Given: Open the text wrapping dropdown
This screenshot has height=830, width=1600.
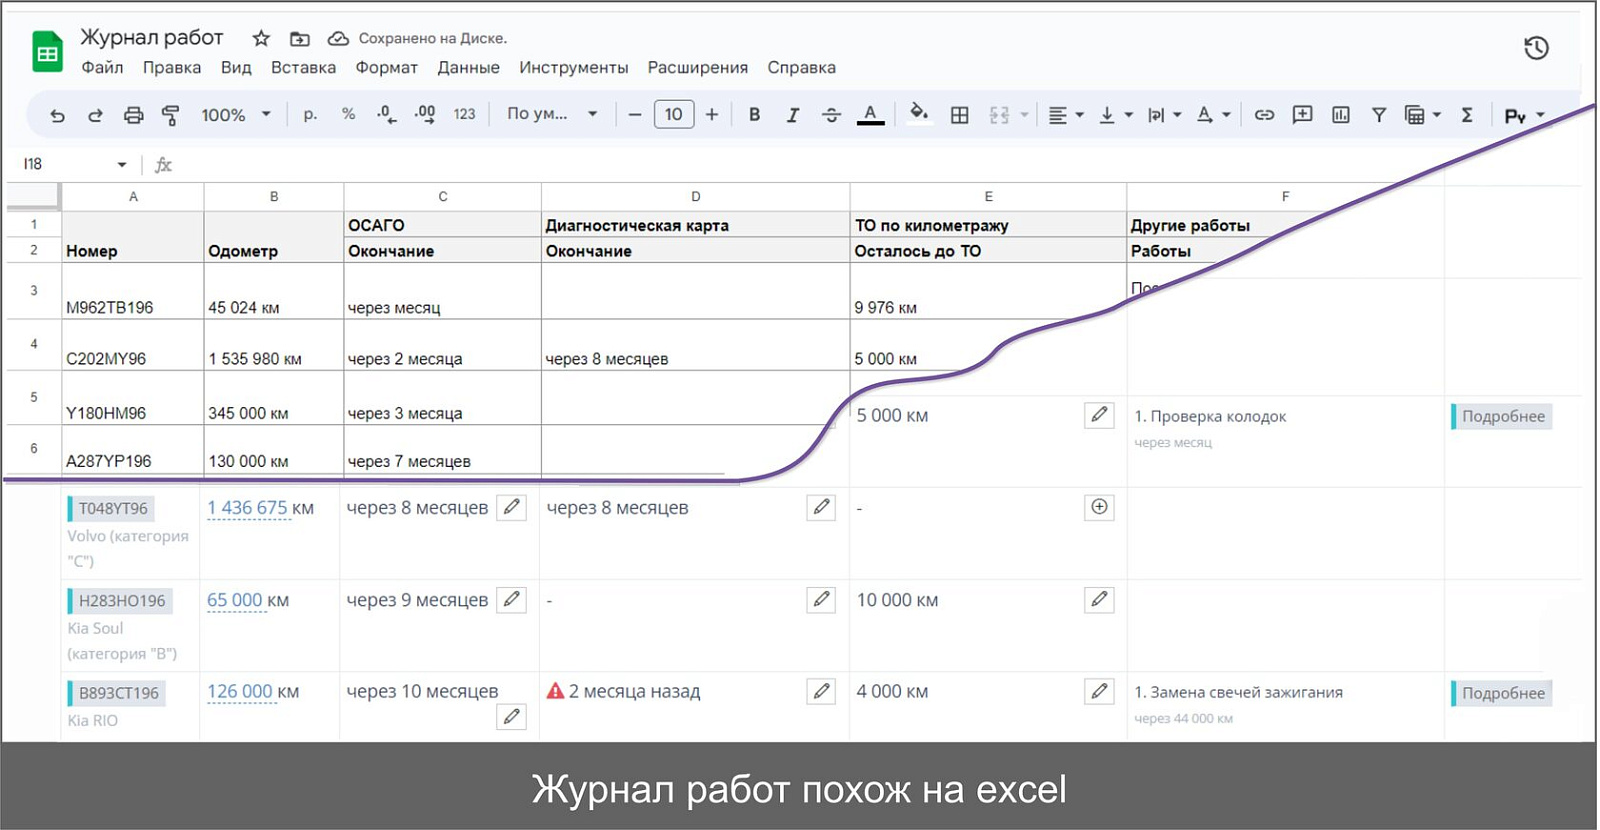Looking at the screenshot, I should 1164,115.
